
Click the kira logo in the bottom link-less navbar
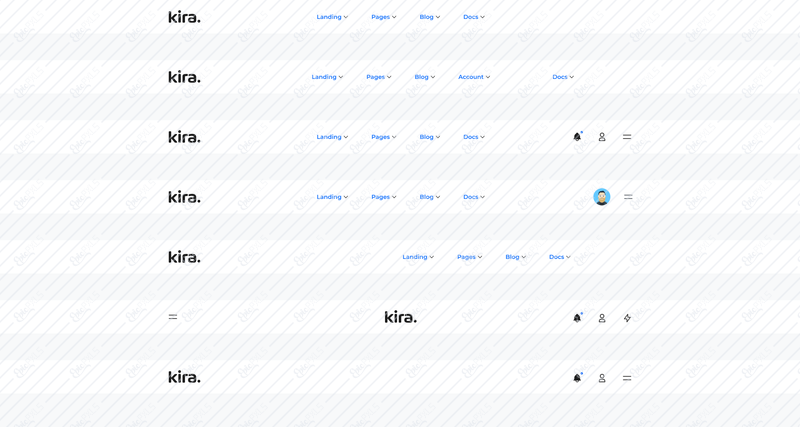[x=184, y=377]
